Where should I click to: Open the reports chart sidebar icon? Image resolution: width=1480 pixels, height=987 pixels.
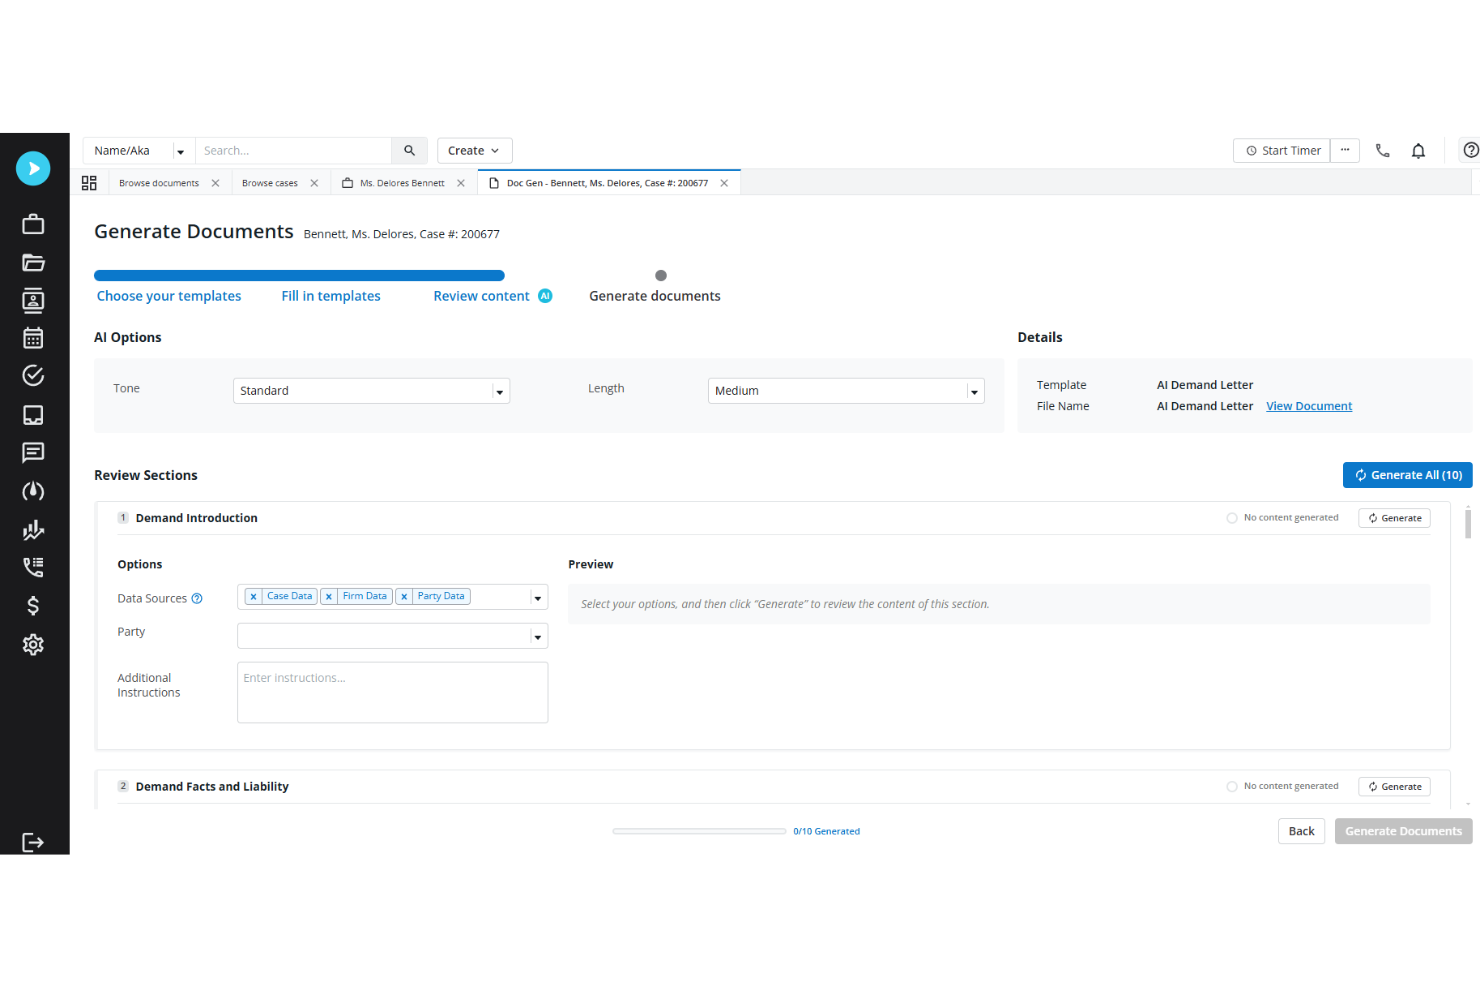coord(33,529)
